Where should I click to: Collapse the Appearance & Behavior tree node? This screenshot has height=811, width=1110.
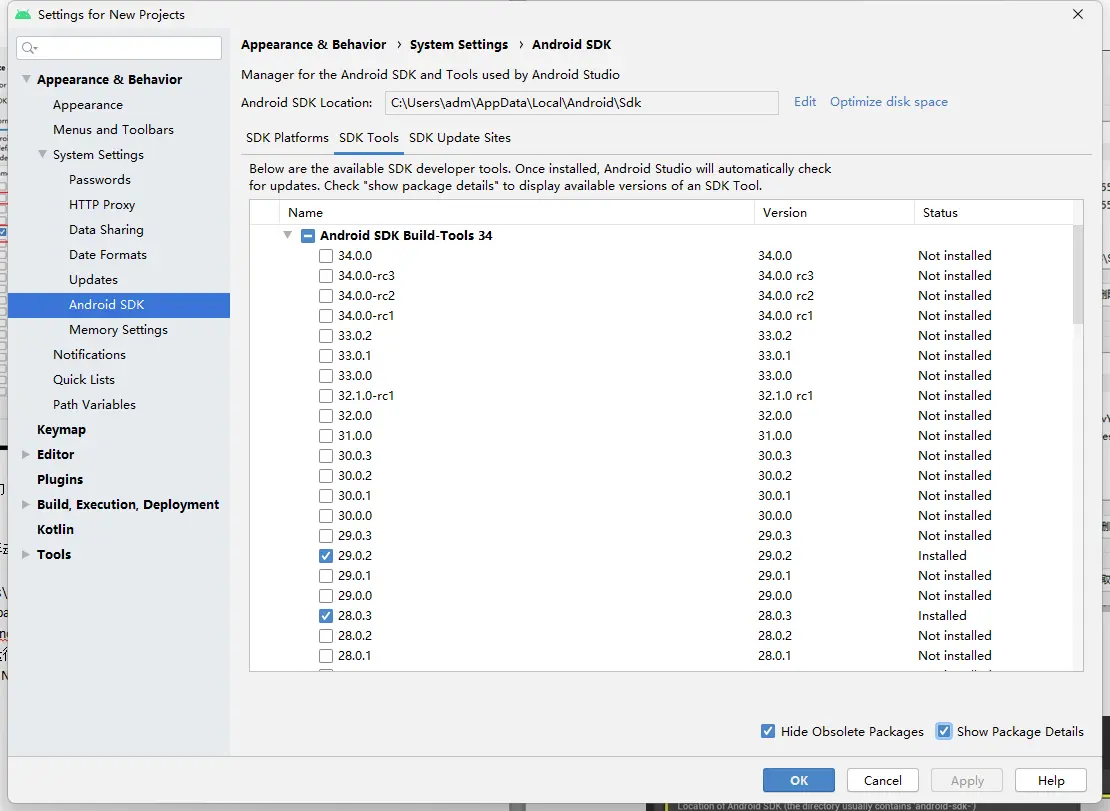tap(26, 79)
